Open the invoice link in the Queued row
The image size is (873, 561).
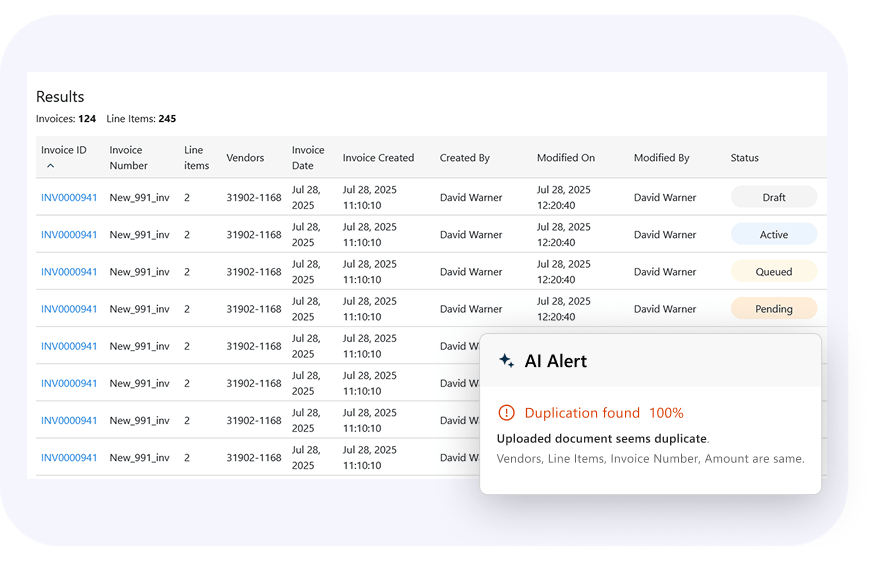tap(69, 272)
